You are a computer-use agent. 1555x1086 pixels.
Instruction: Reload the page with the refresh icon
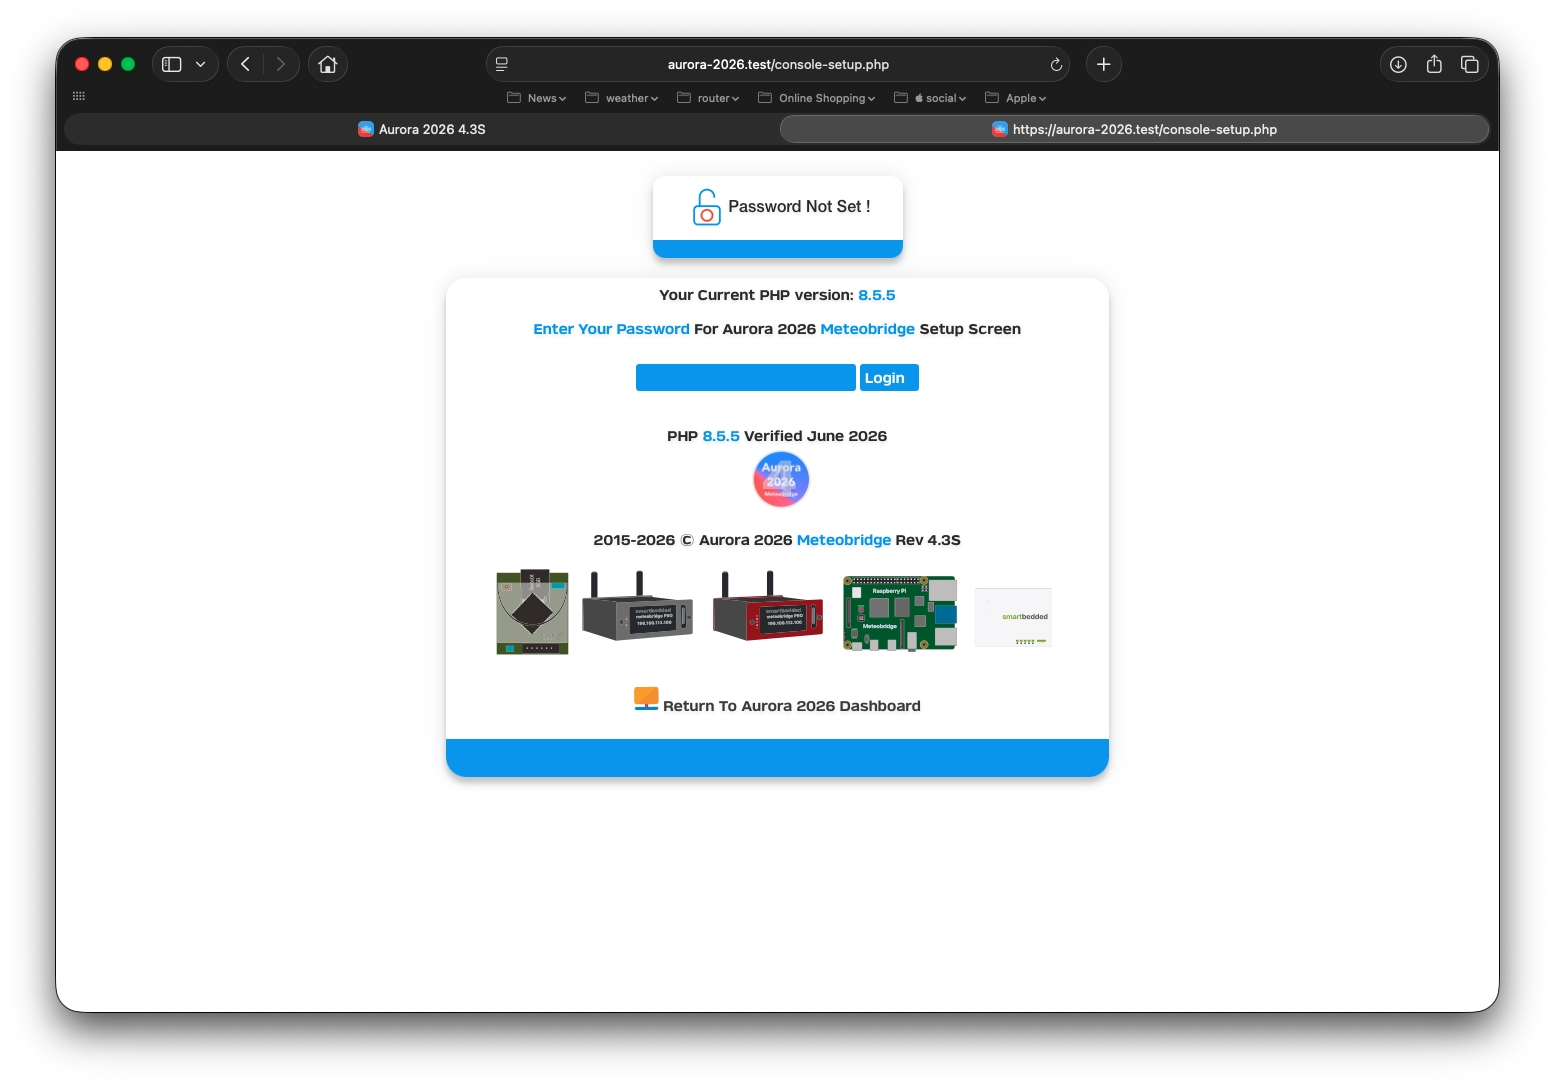pyautogui.click(x=1056, y=64)
